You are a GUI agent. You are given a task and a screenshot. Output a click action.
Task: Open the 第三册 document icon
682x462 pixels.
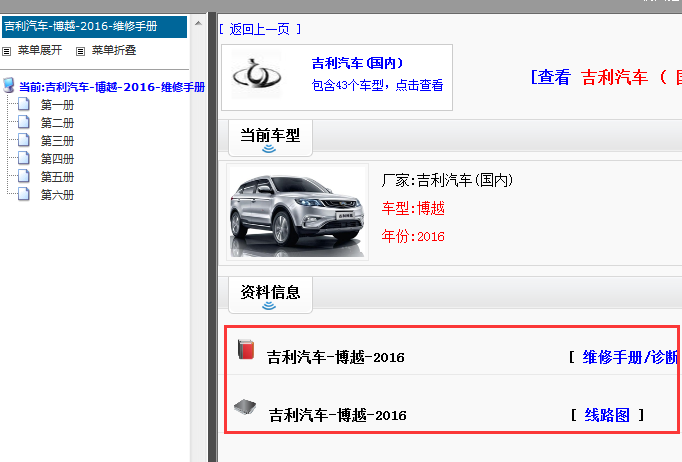pyautogui.click(x=24, y=141)
